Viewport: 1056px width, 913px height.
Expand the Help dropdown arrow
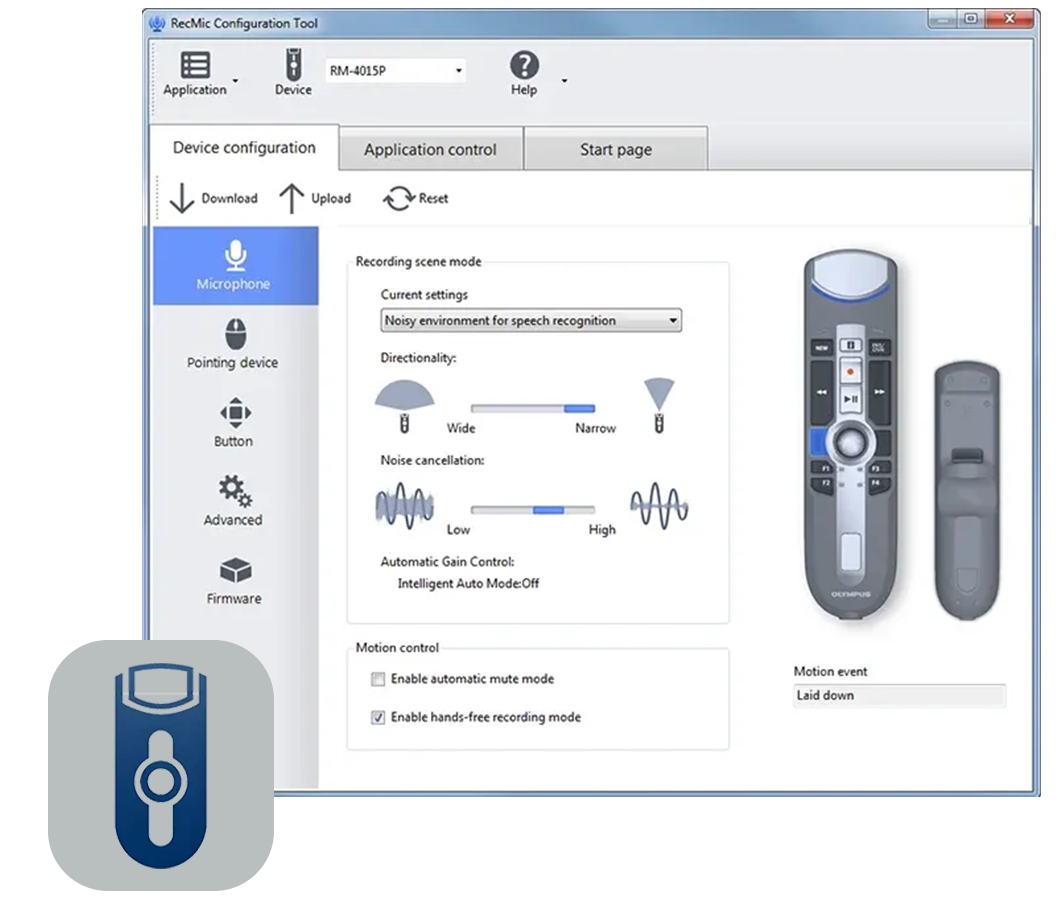click(x=564, y=81)
